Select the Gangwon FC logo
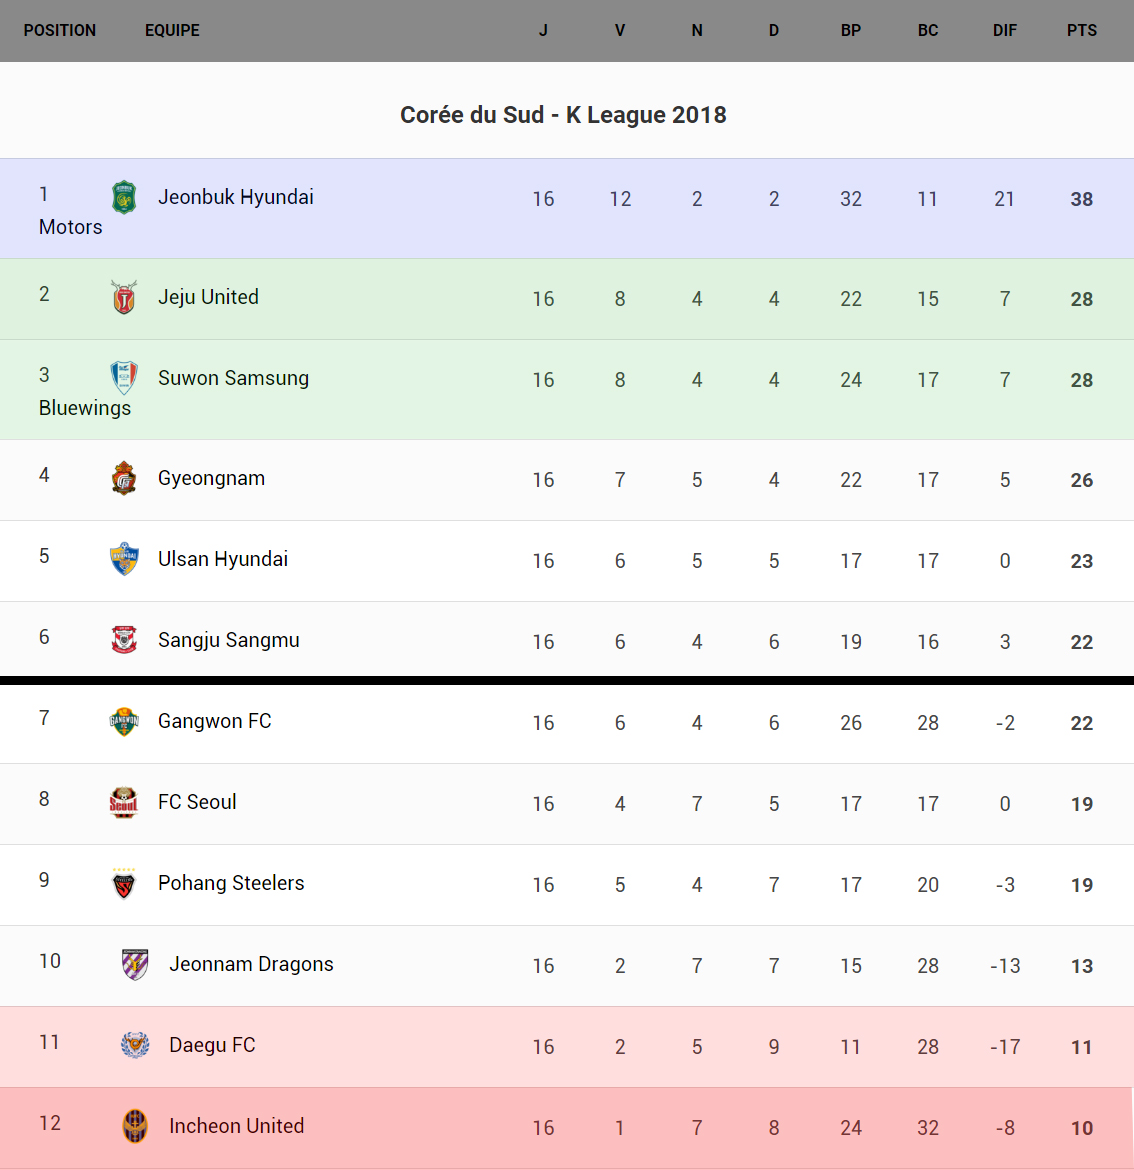This screenshot has height=1170, width=1134. (124, 721)
